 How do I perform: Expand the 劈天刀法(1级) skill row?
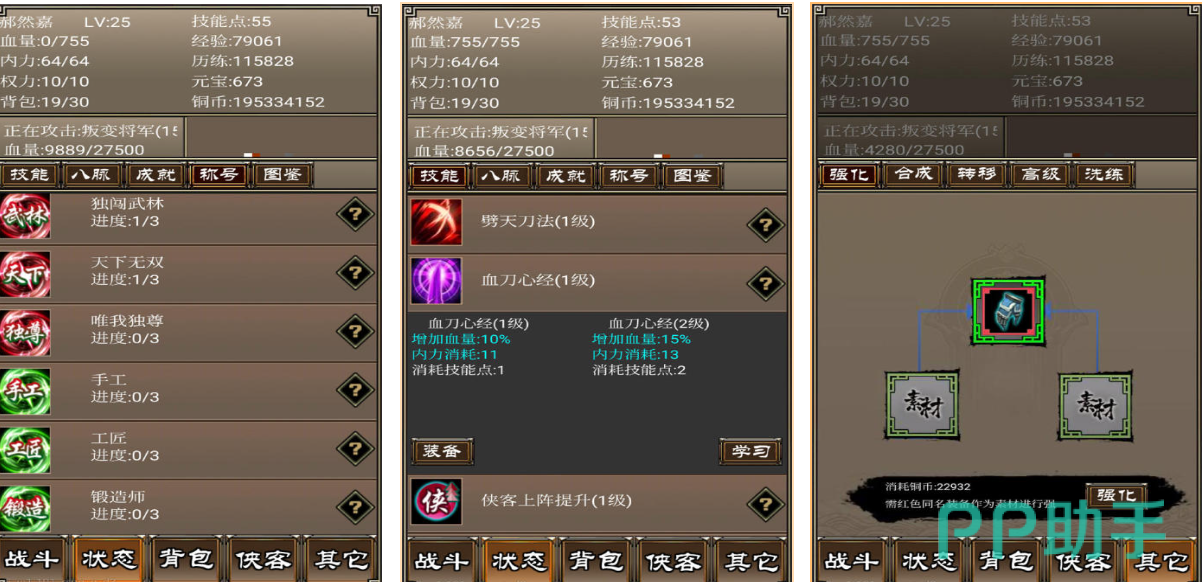(597, 223)
